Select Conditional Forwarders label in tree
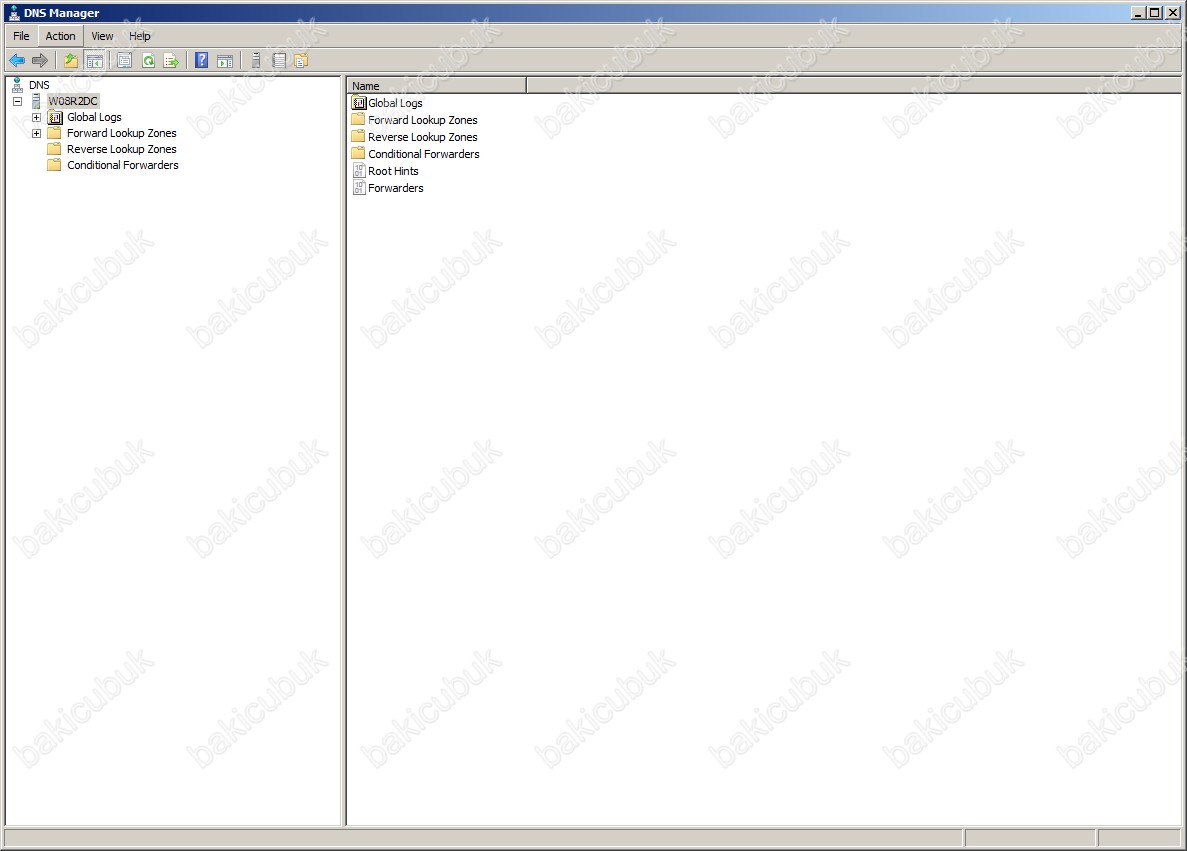The image size is (1187, 851). pos(123,165)
